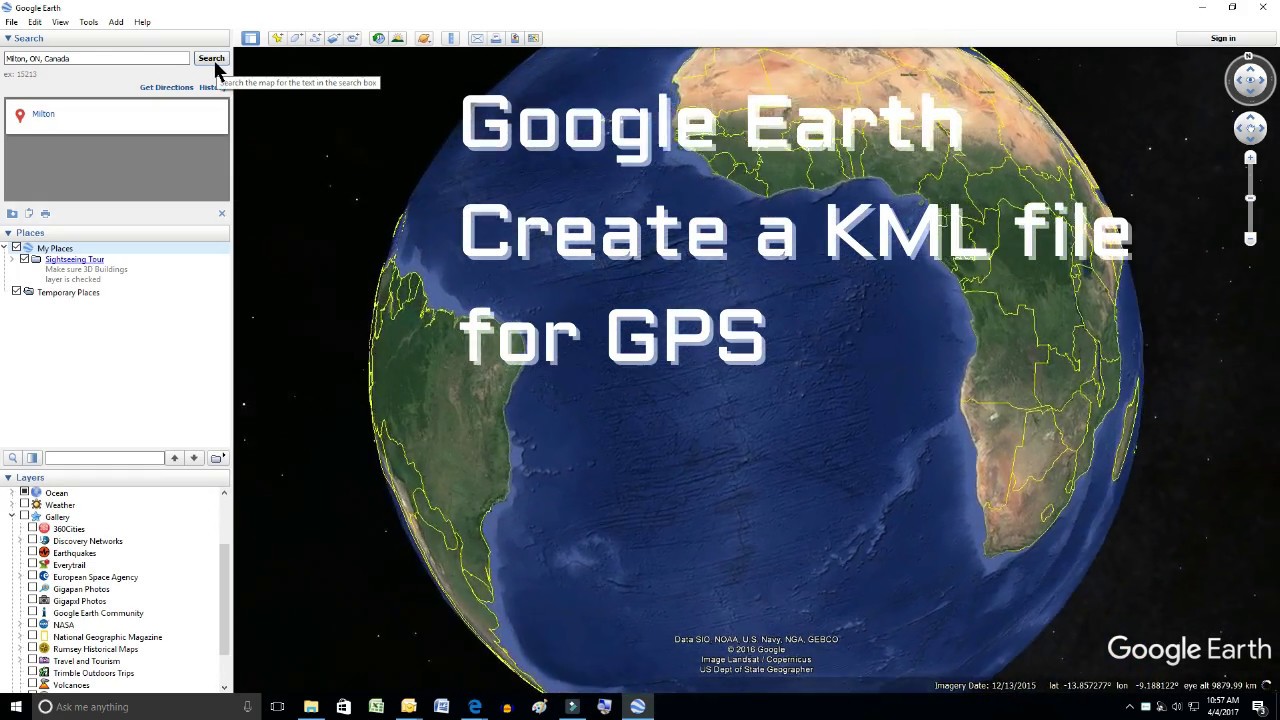Uncheck the Sightseeing Tour checkbox
Screen dimensions: 1280x720
[x=24, y=259]
